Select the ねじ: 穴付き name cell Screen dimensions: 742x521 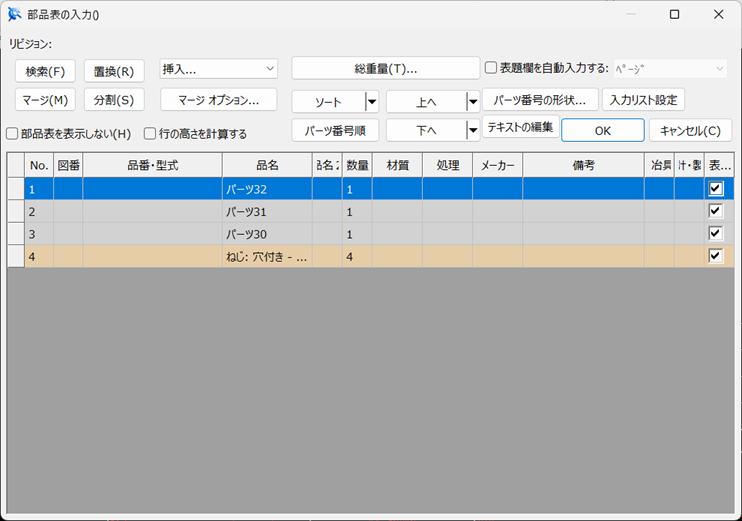click(267, 256)
